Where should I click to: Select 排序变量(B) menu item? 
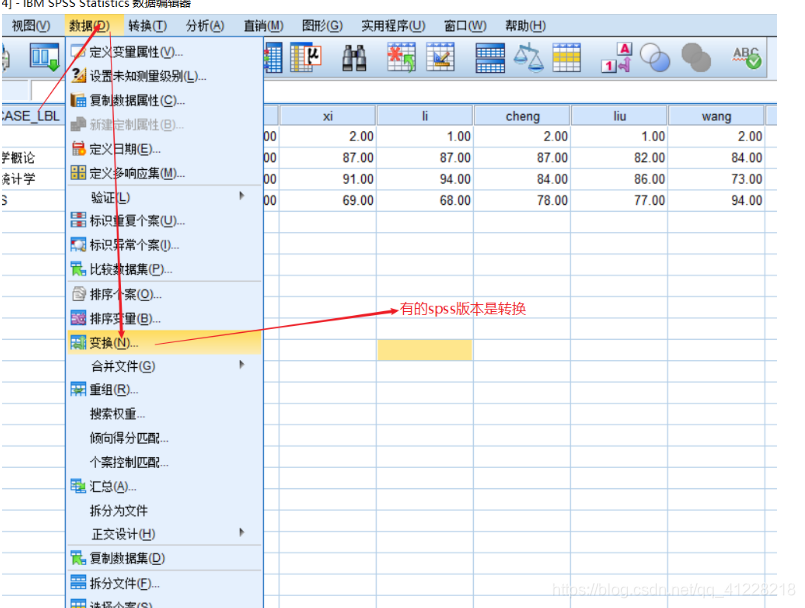(x=164, y=318)
